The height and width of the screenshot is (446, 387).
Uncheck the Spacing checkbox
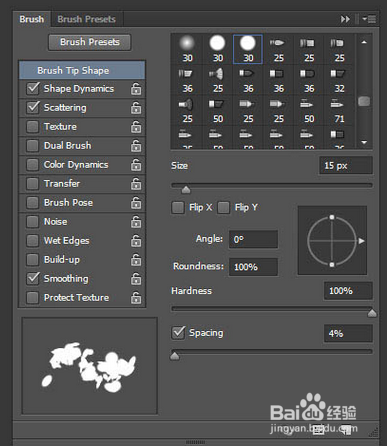(178, 333)
